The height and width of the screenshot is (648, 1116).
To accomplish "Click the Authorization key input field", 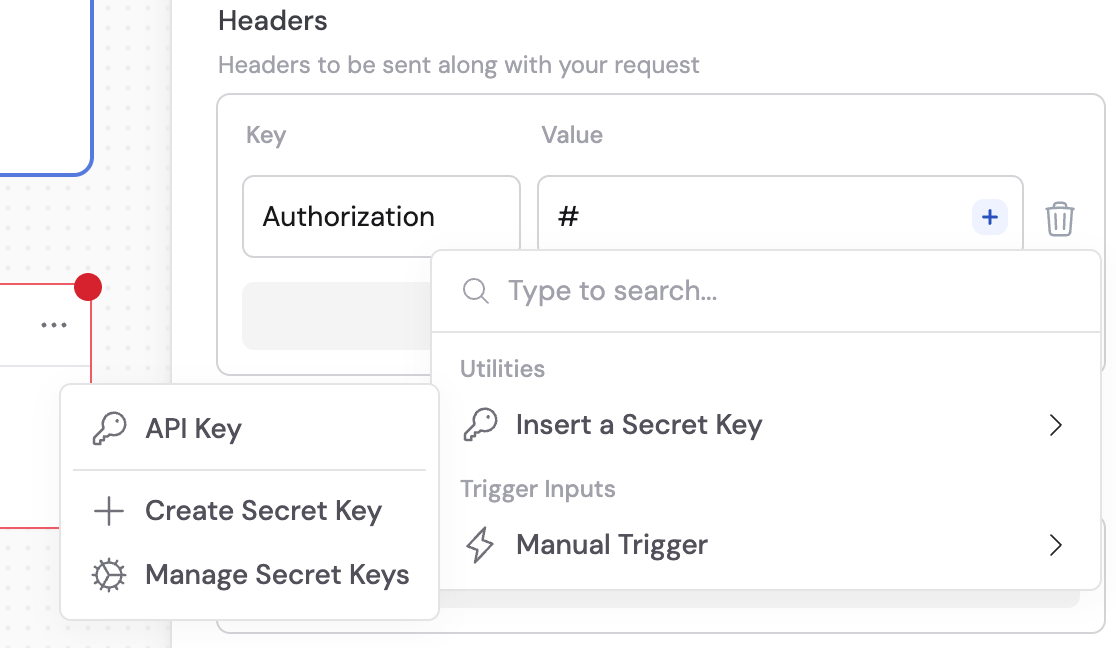I will 380,216.
